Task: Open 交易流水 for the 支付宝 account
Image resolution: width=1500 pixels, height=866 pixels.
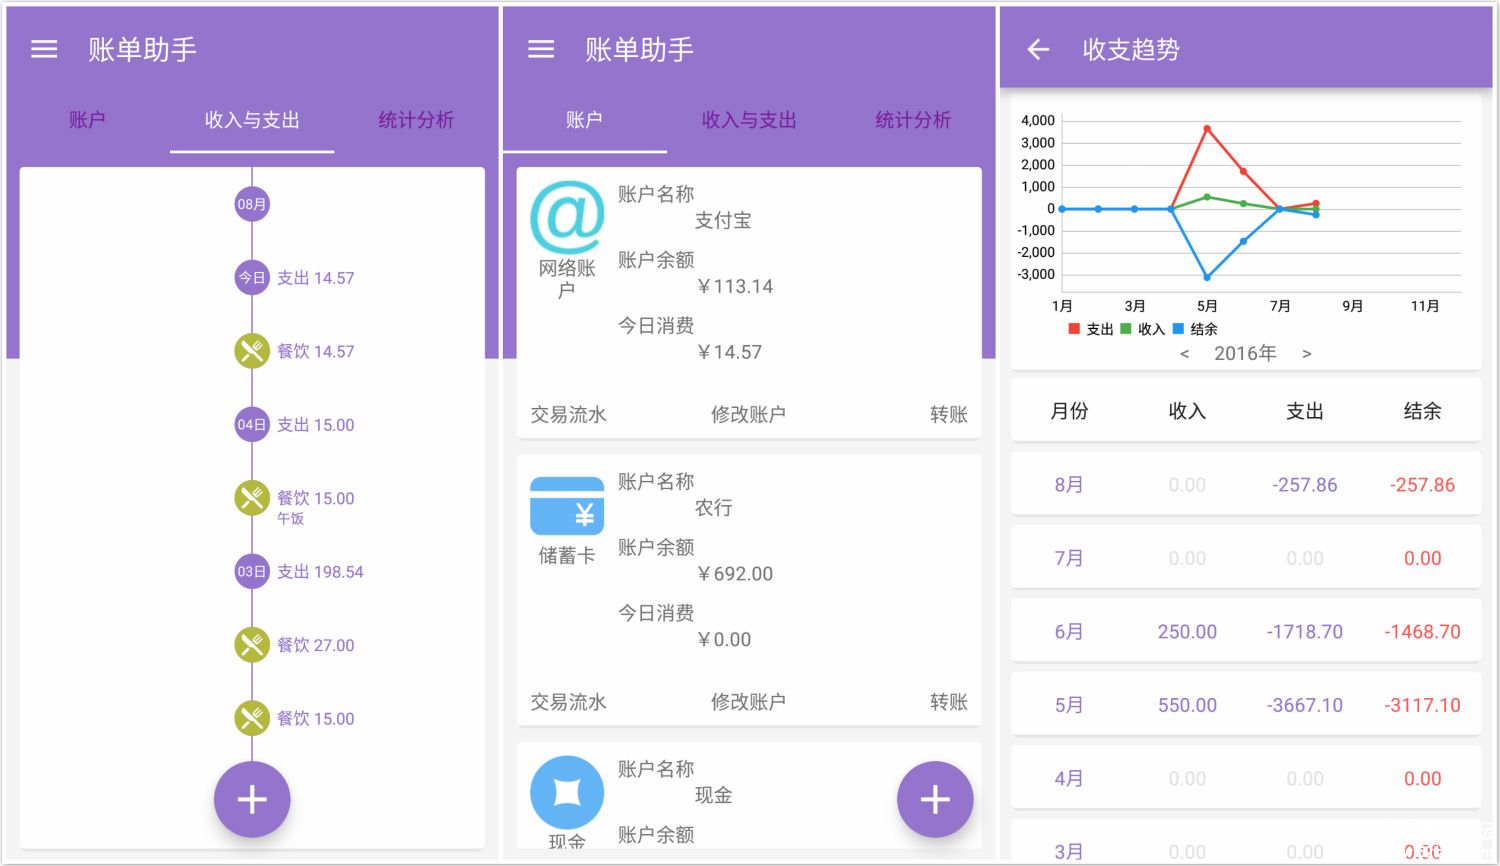Action: pyautogui.click(x=568, y=414)
